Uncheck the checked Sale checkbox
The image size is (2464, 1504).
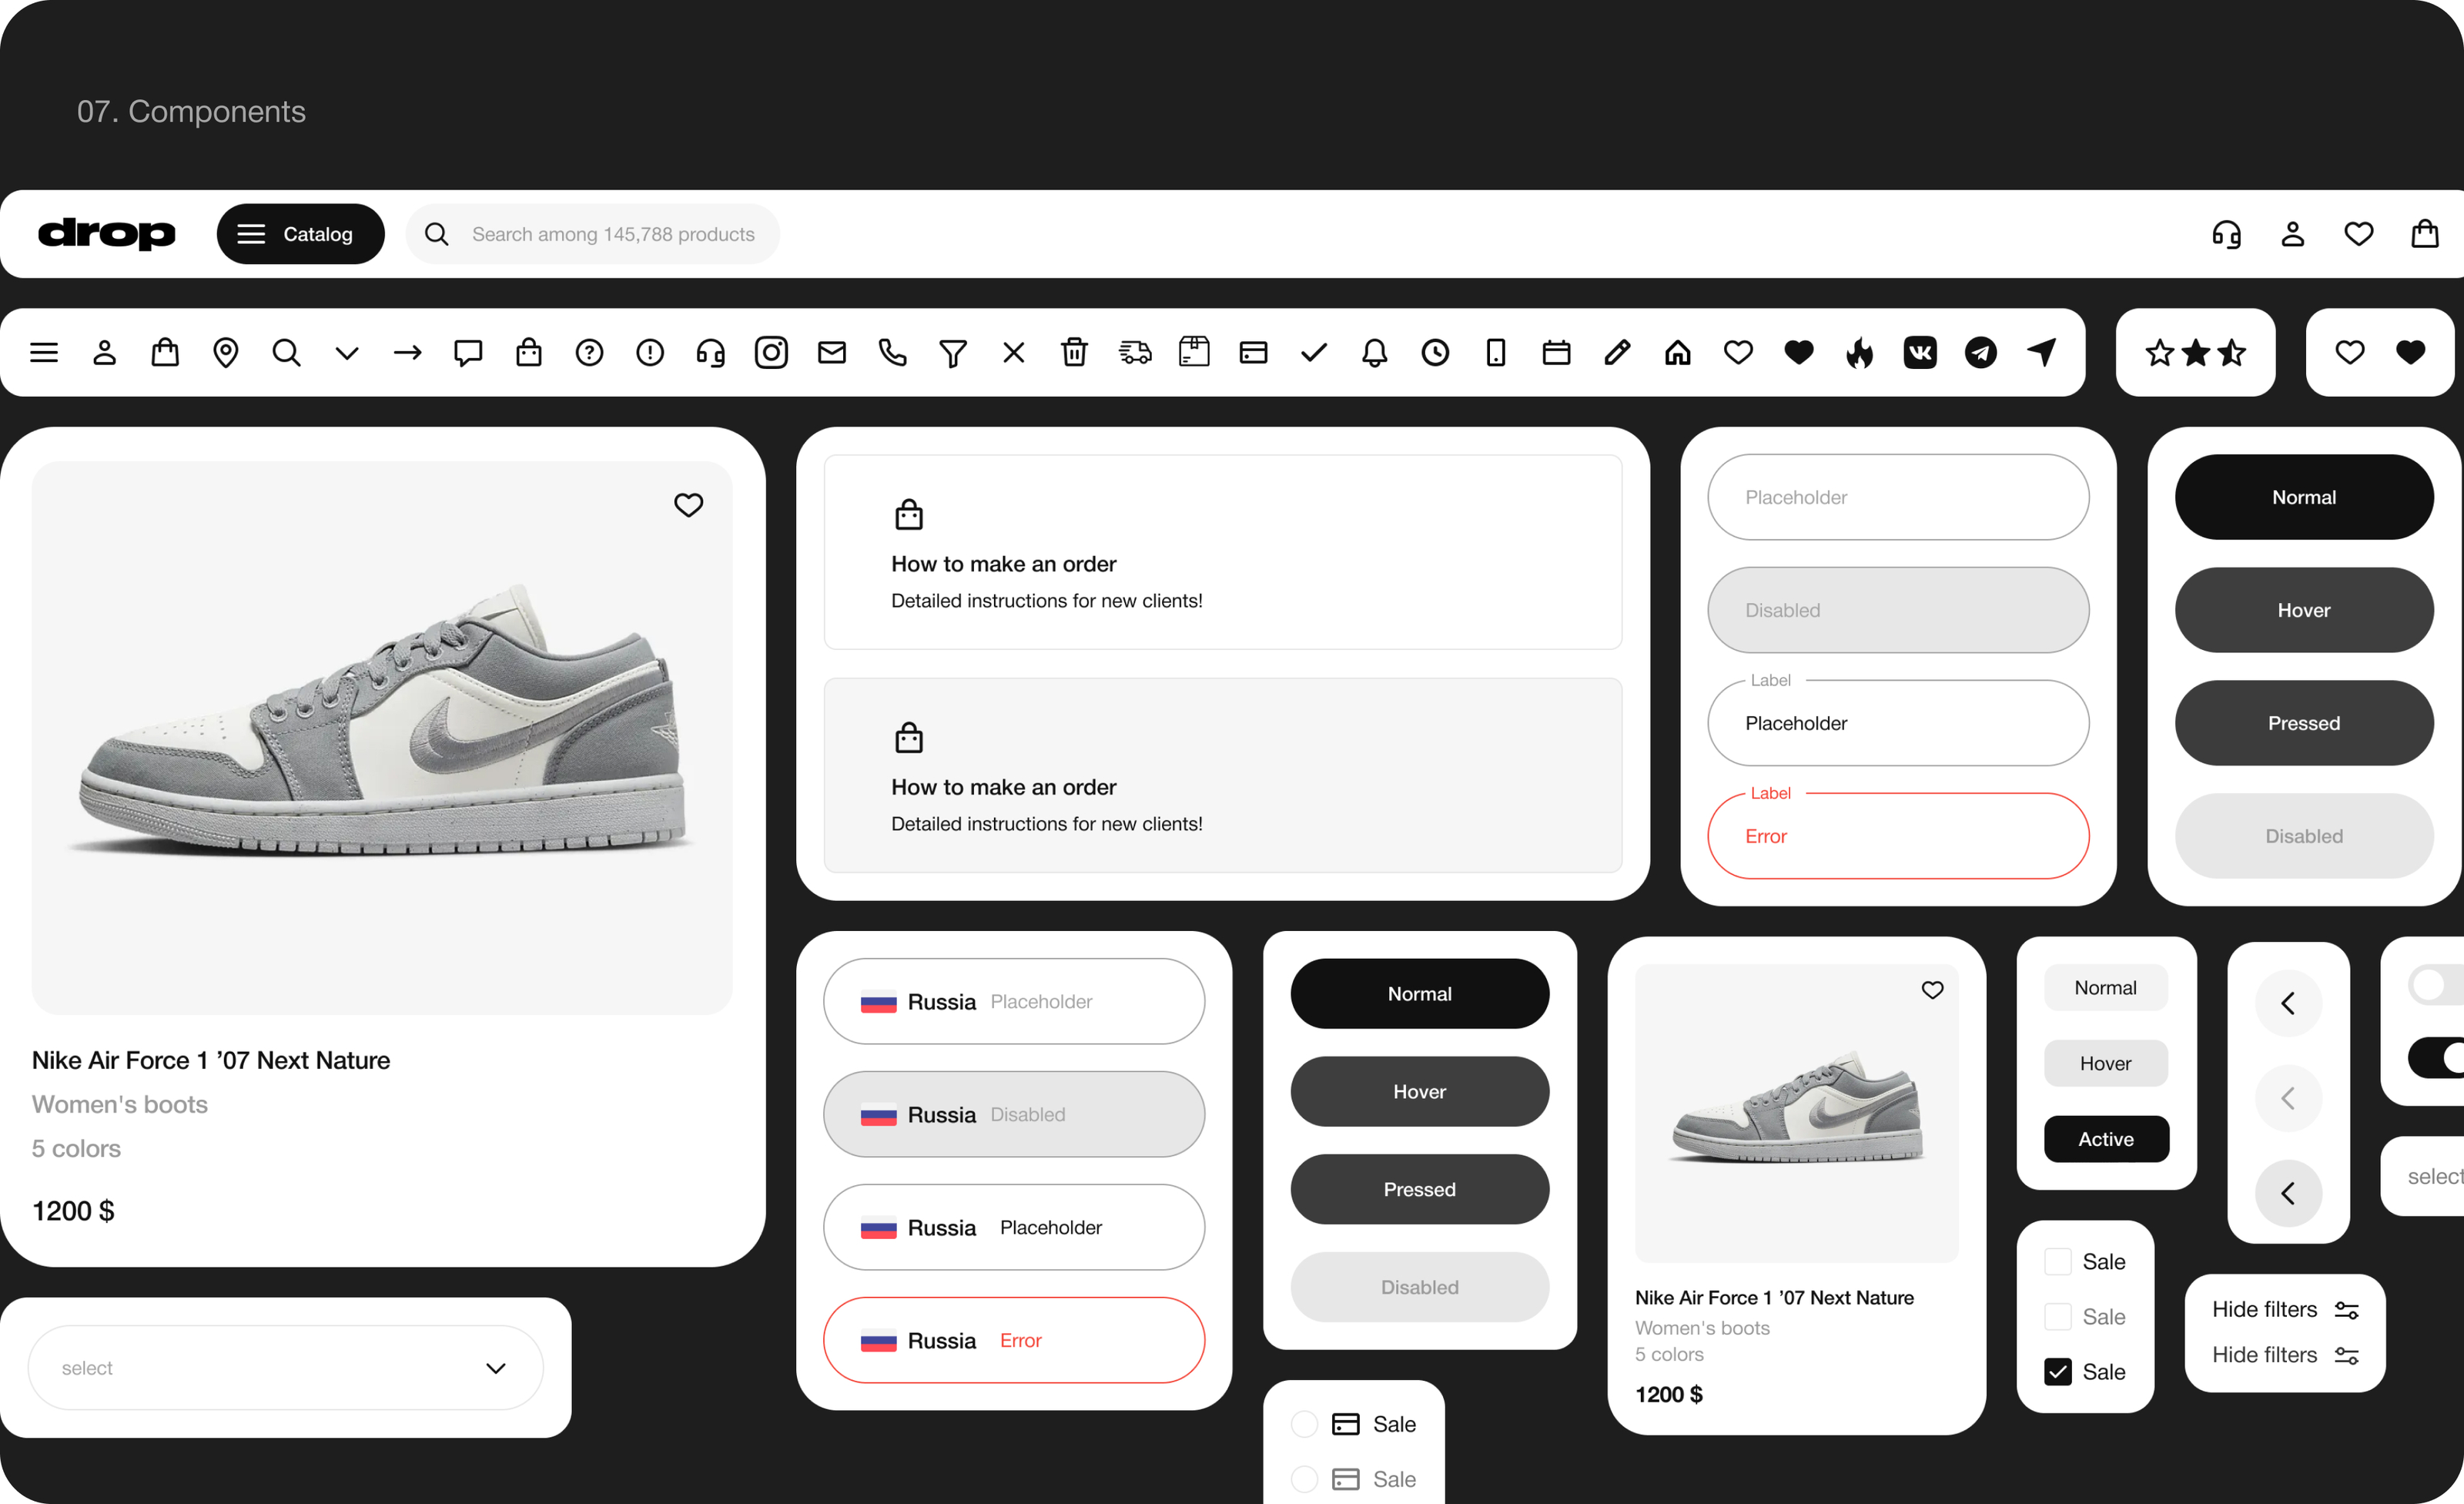coord(2058,1372)
